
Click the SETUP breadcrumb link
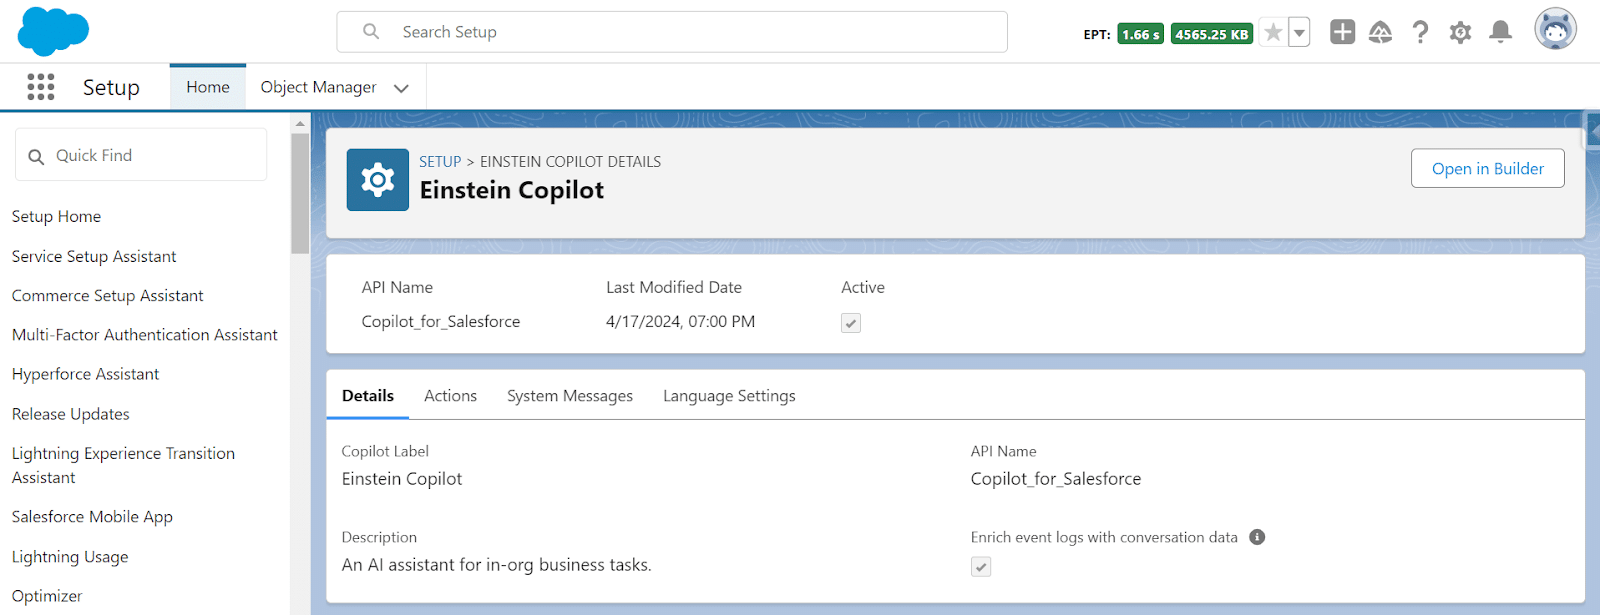[x=440, y=162]
